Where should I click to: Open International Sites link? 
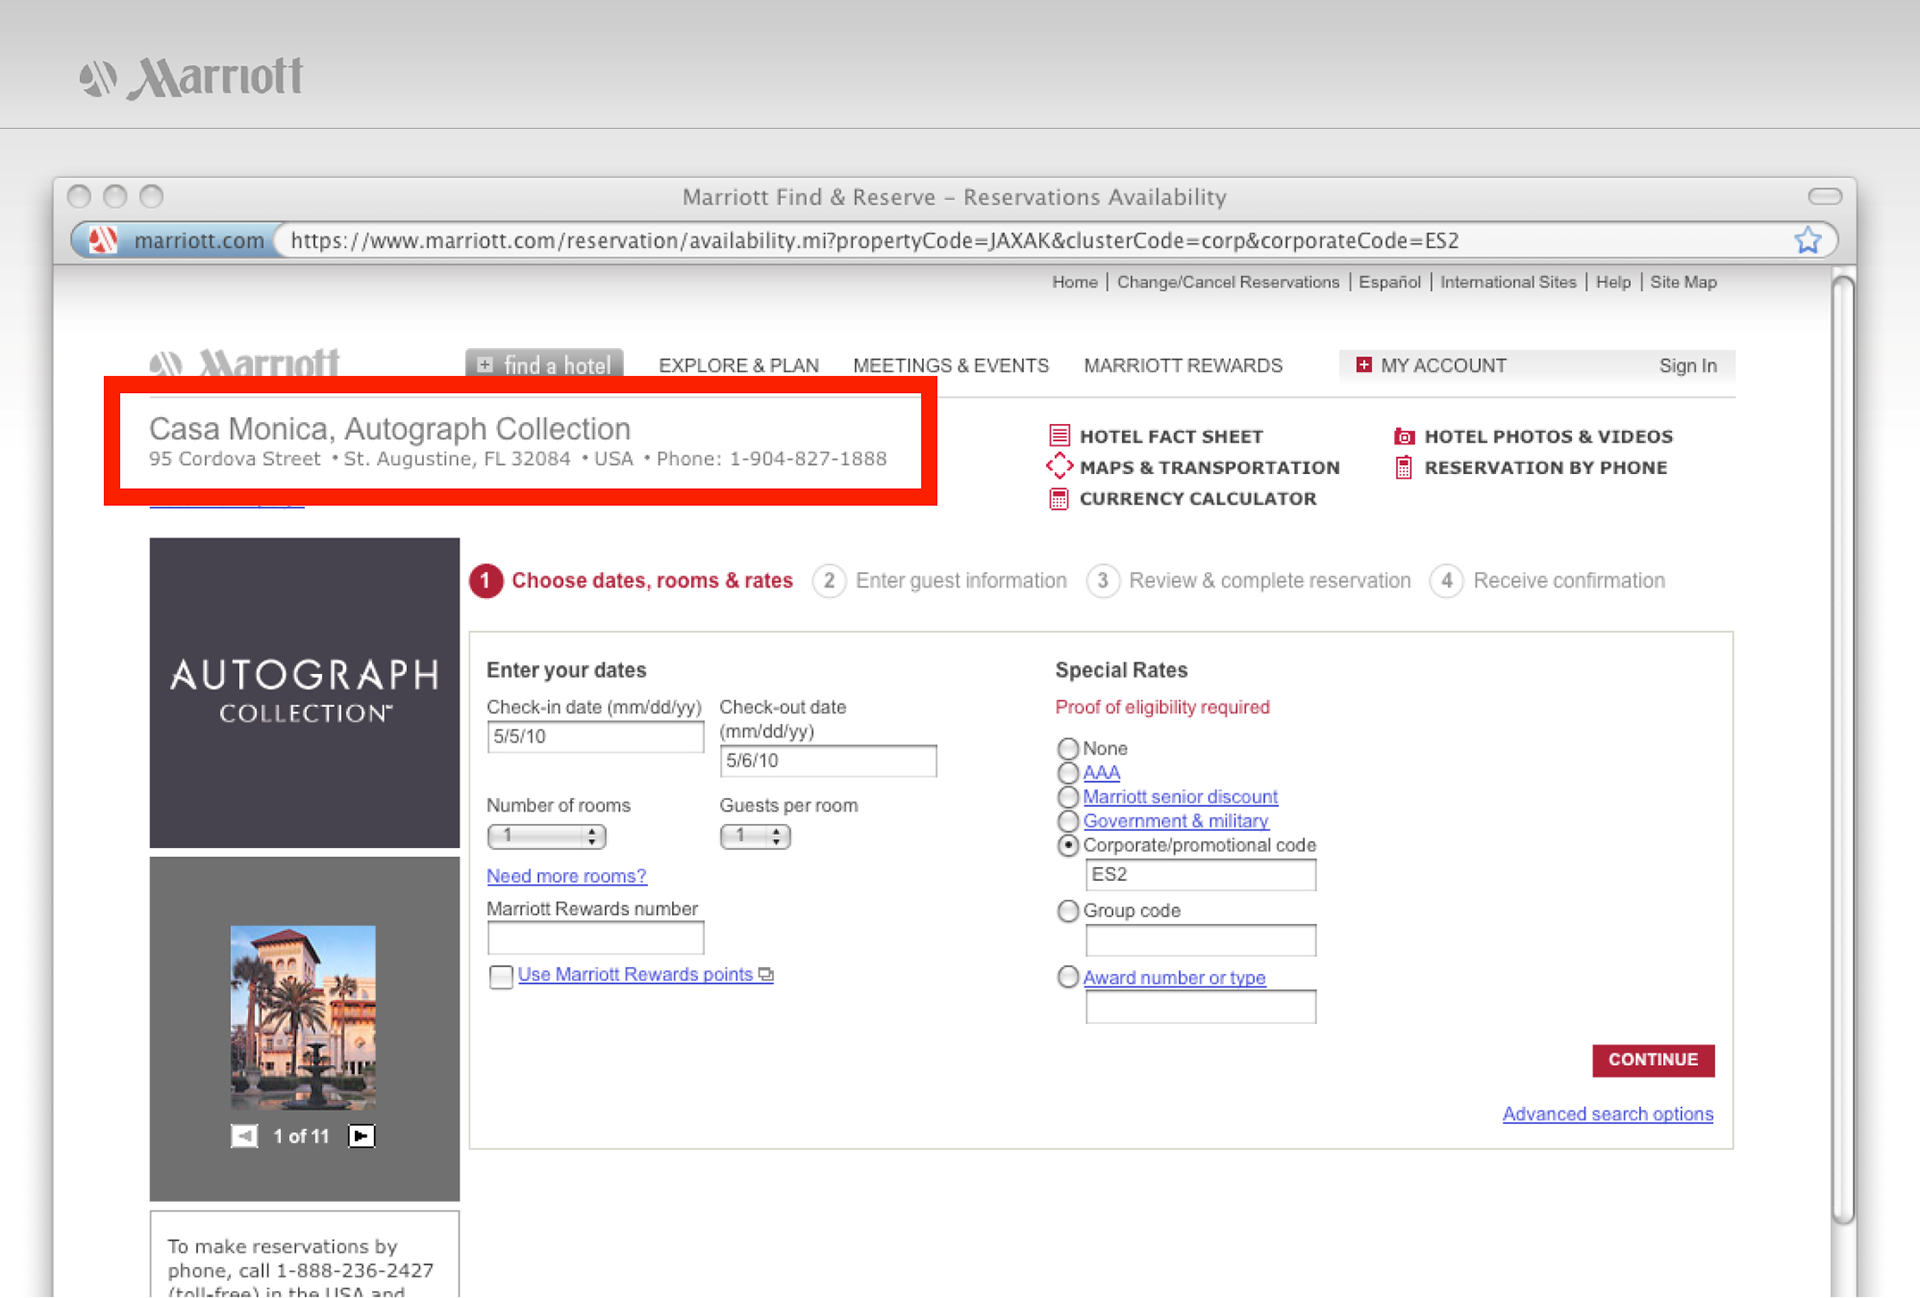1507,282
